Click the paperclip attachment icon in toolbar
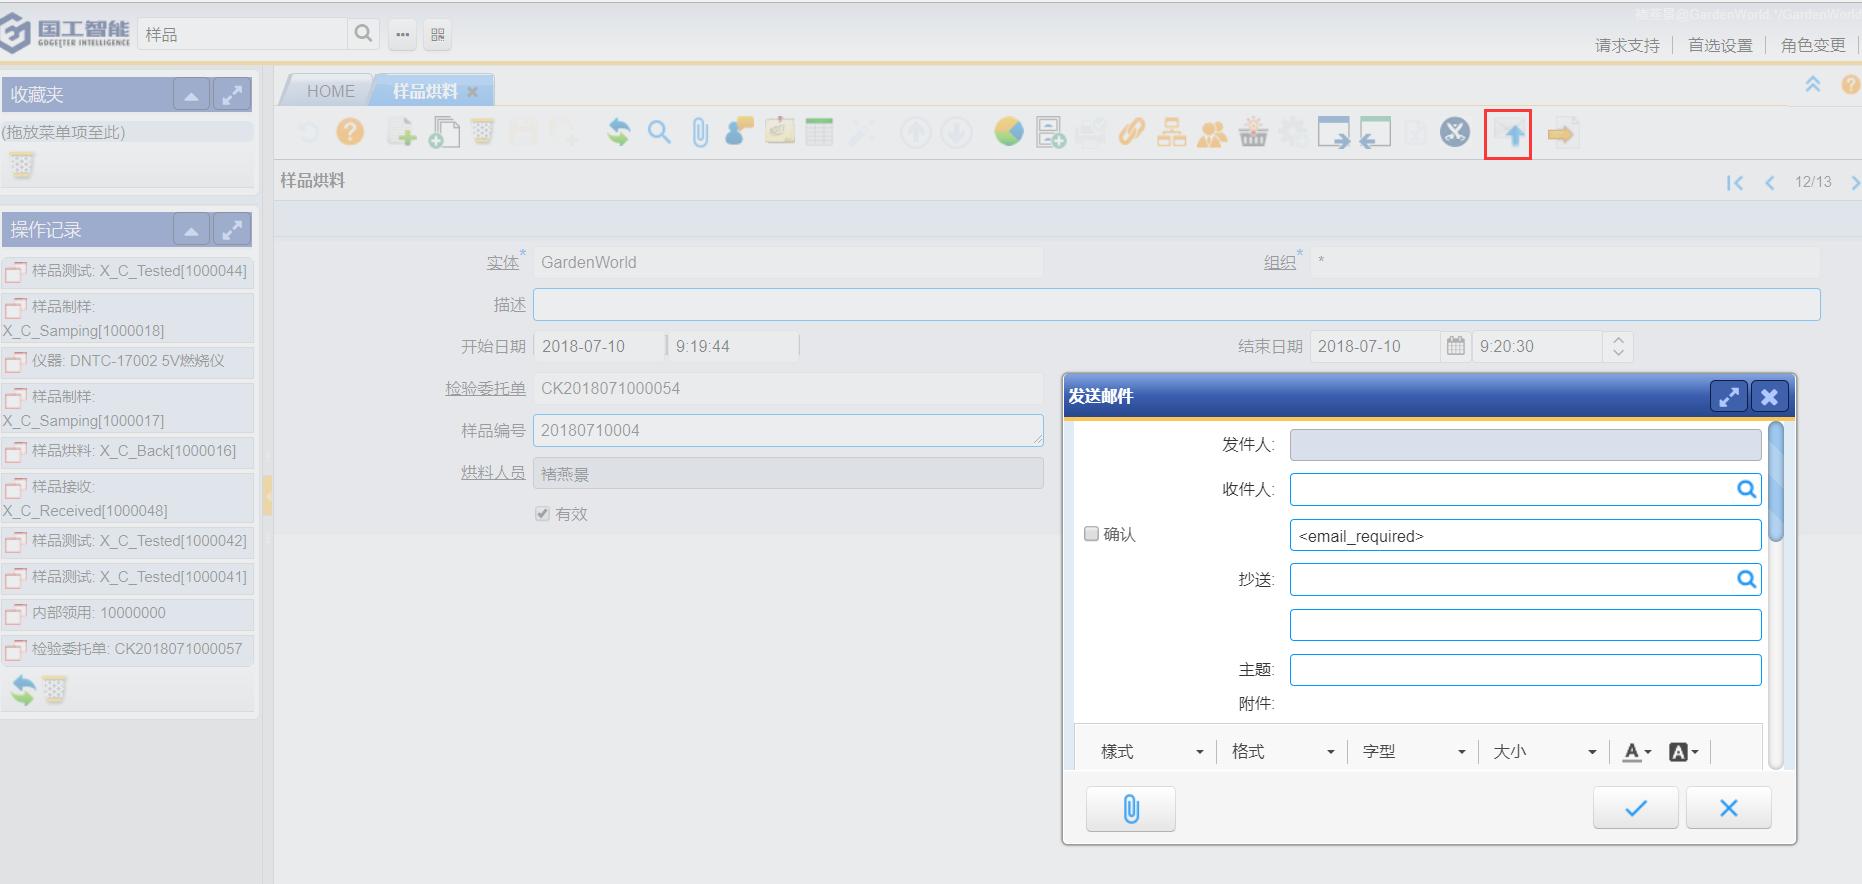This screenshot has height=884, width=1862. 700,132
